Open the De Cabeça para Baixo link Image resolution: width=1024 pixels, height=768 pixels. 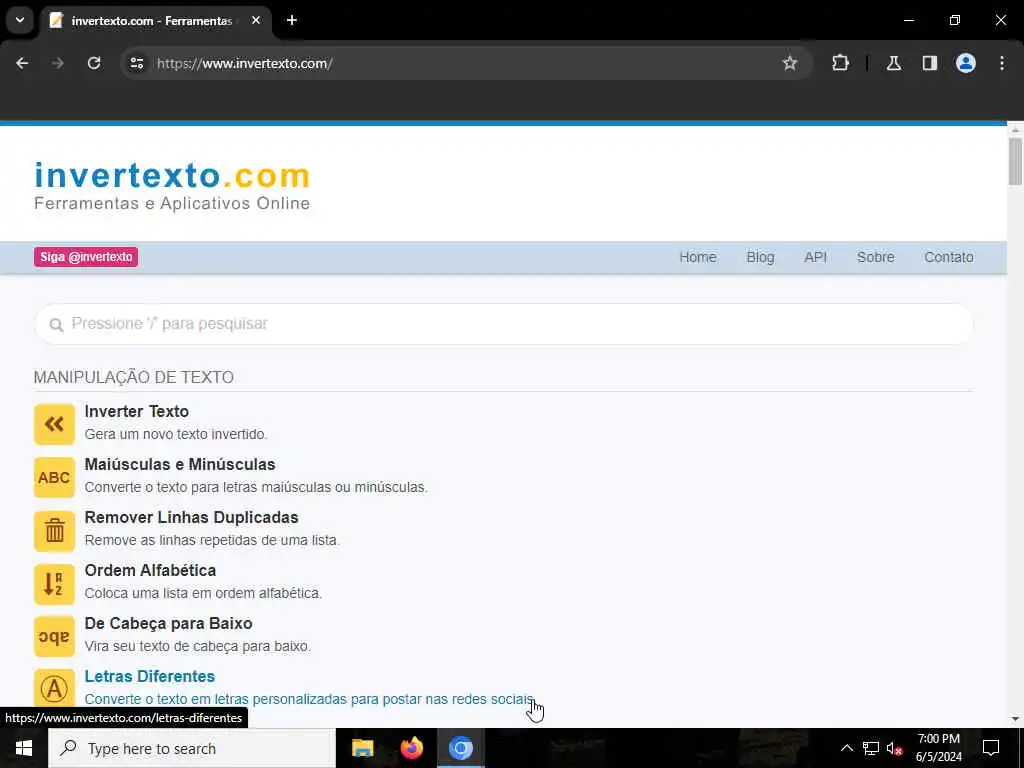[x=168, y=623]
